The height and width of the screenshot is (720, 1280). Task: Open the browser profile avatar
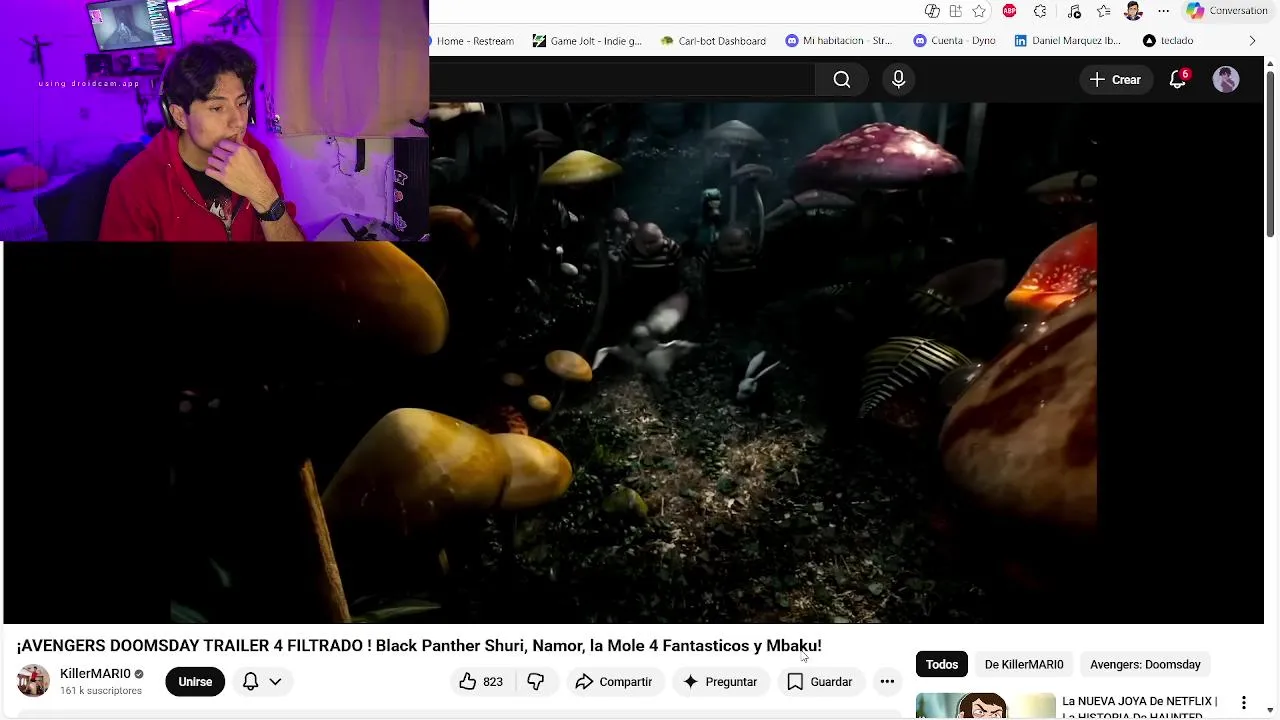pos(1133,11)
